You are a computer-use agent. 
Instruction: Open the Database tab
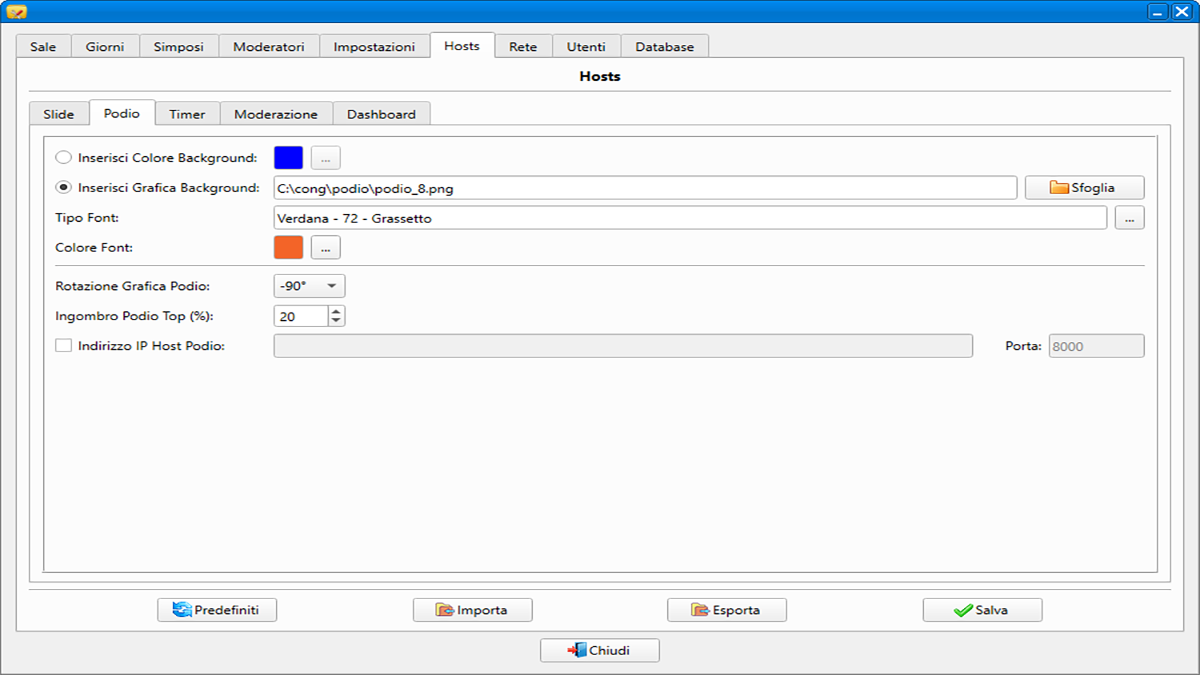665,47
